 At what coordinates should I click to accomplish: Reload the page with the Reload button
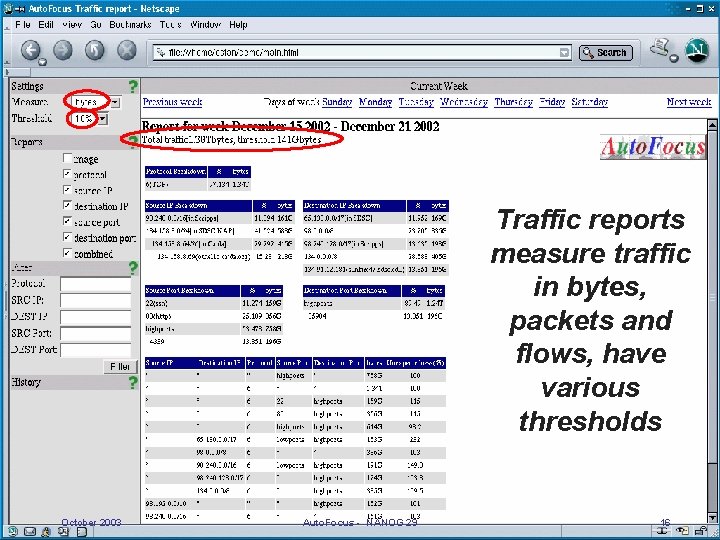pos(95,50)
